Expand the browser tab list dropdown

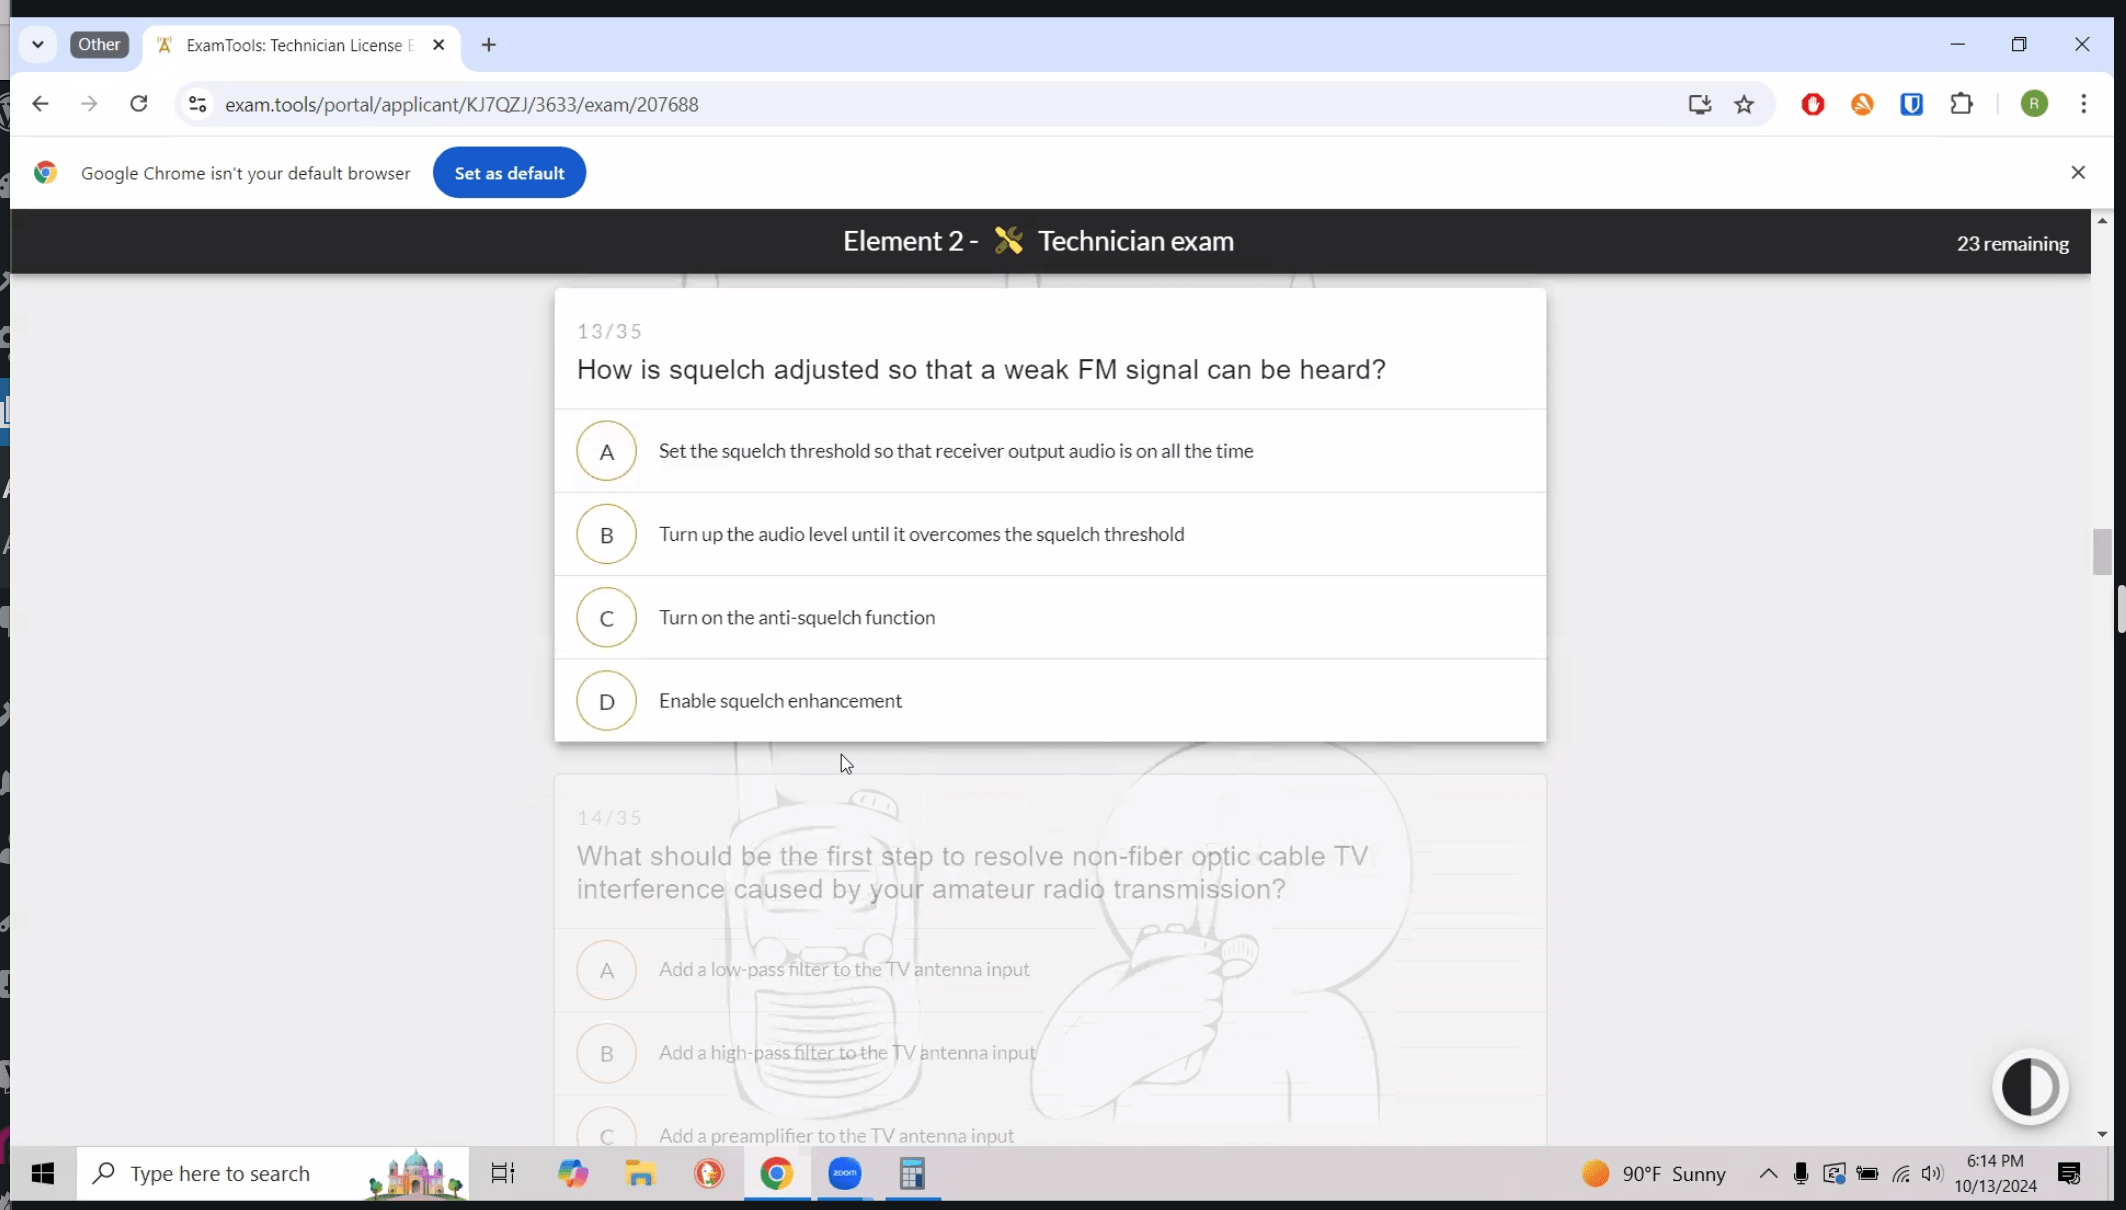pyautogui.click(x=37, y=44)
